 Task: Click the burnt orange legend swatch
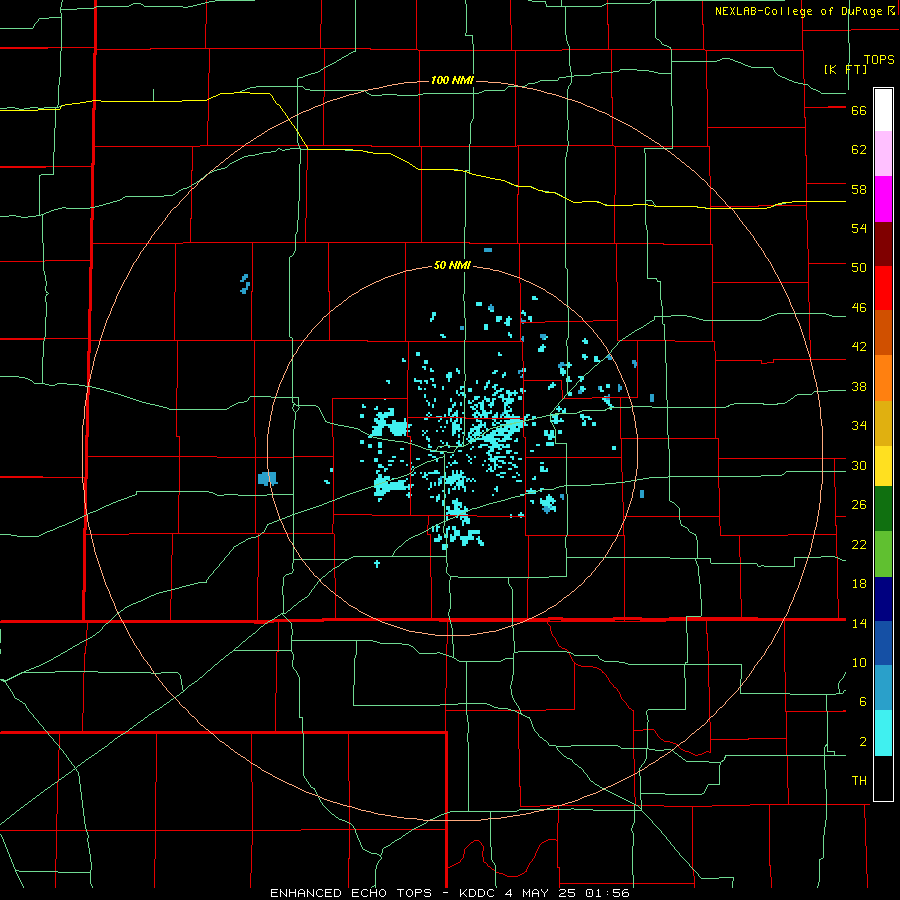[x=883, y=333]
